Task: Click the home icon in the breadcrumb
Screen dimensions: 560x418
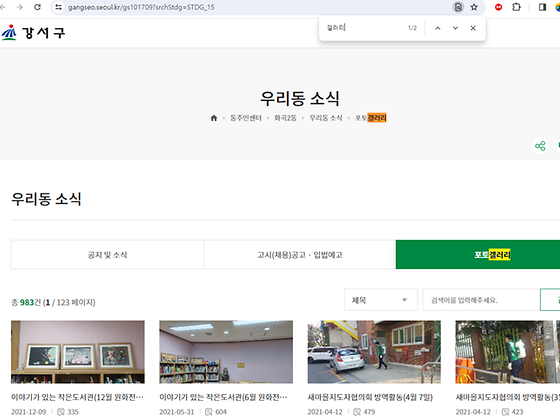Action: 214,118
